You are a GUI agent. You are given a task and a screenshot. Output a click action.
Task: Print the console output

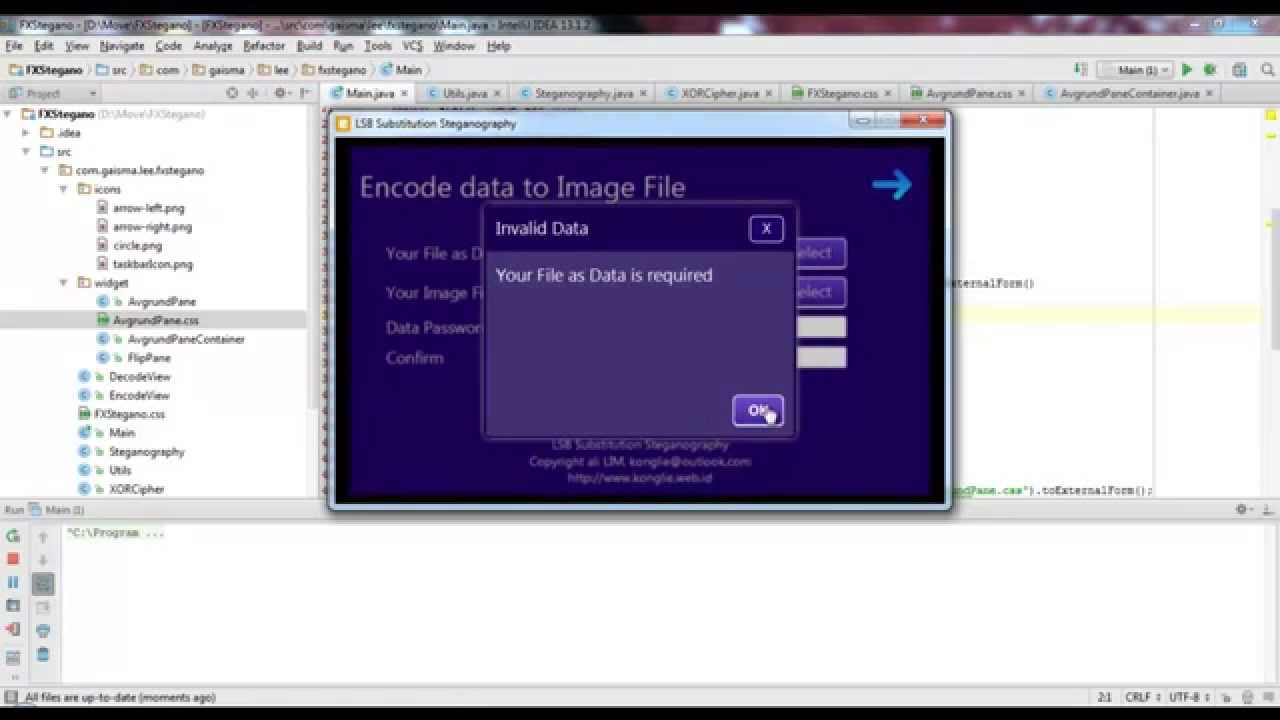click(x=43, y=631)
